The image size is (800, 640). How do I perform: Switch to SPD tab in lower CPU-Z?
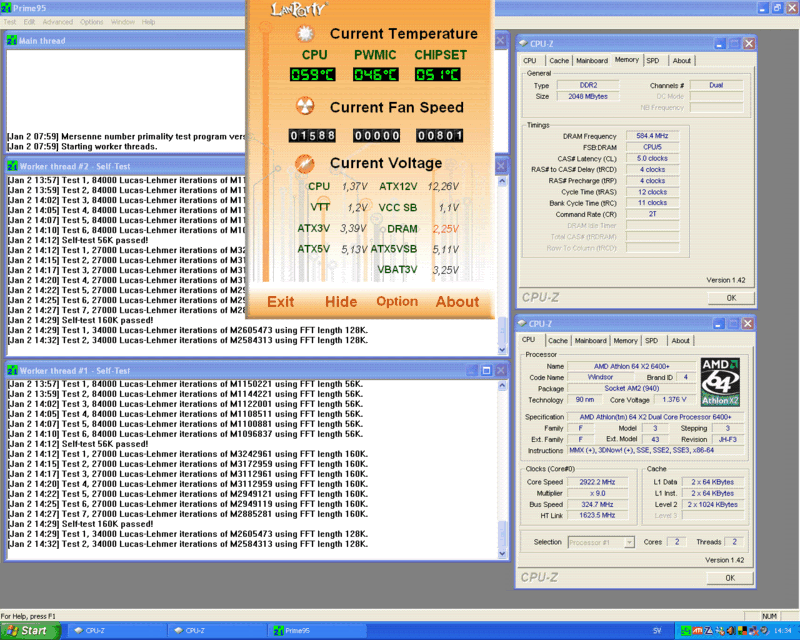[652, 340]
